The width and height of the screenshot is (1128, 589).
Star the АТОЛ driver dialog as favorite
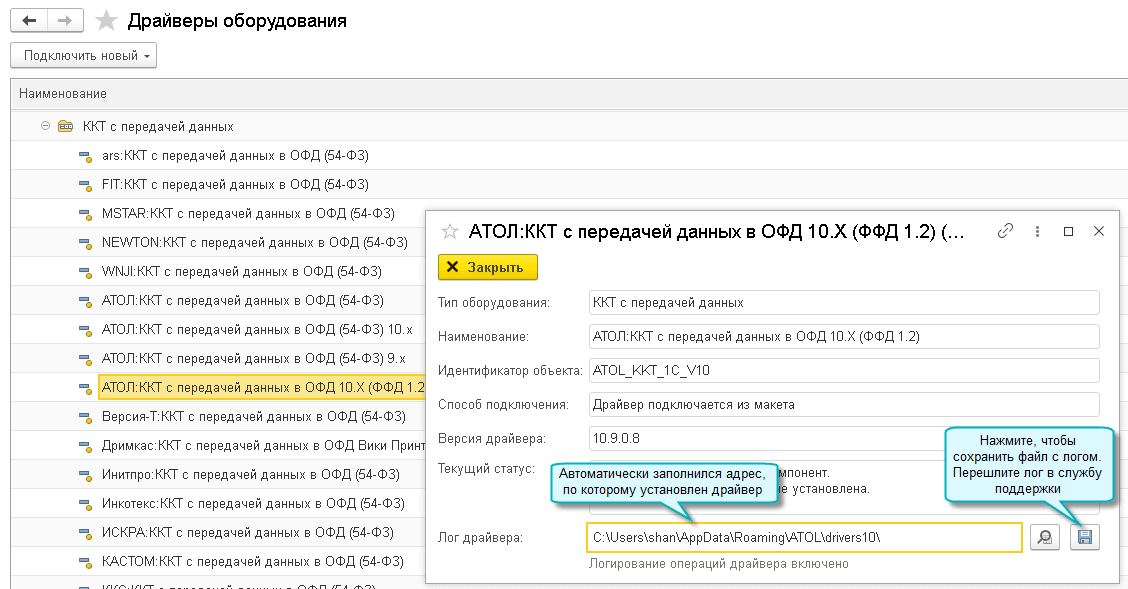click(x=450, y=232)
